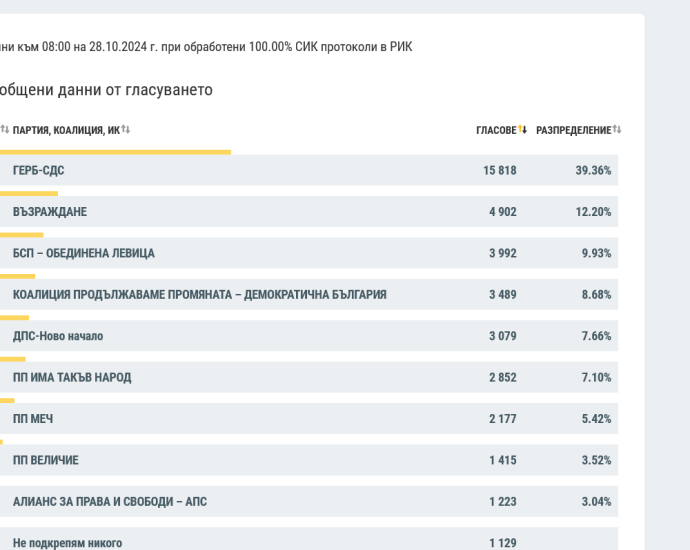Click the 3.52% share value

[x=596, y=460]
